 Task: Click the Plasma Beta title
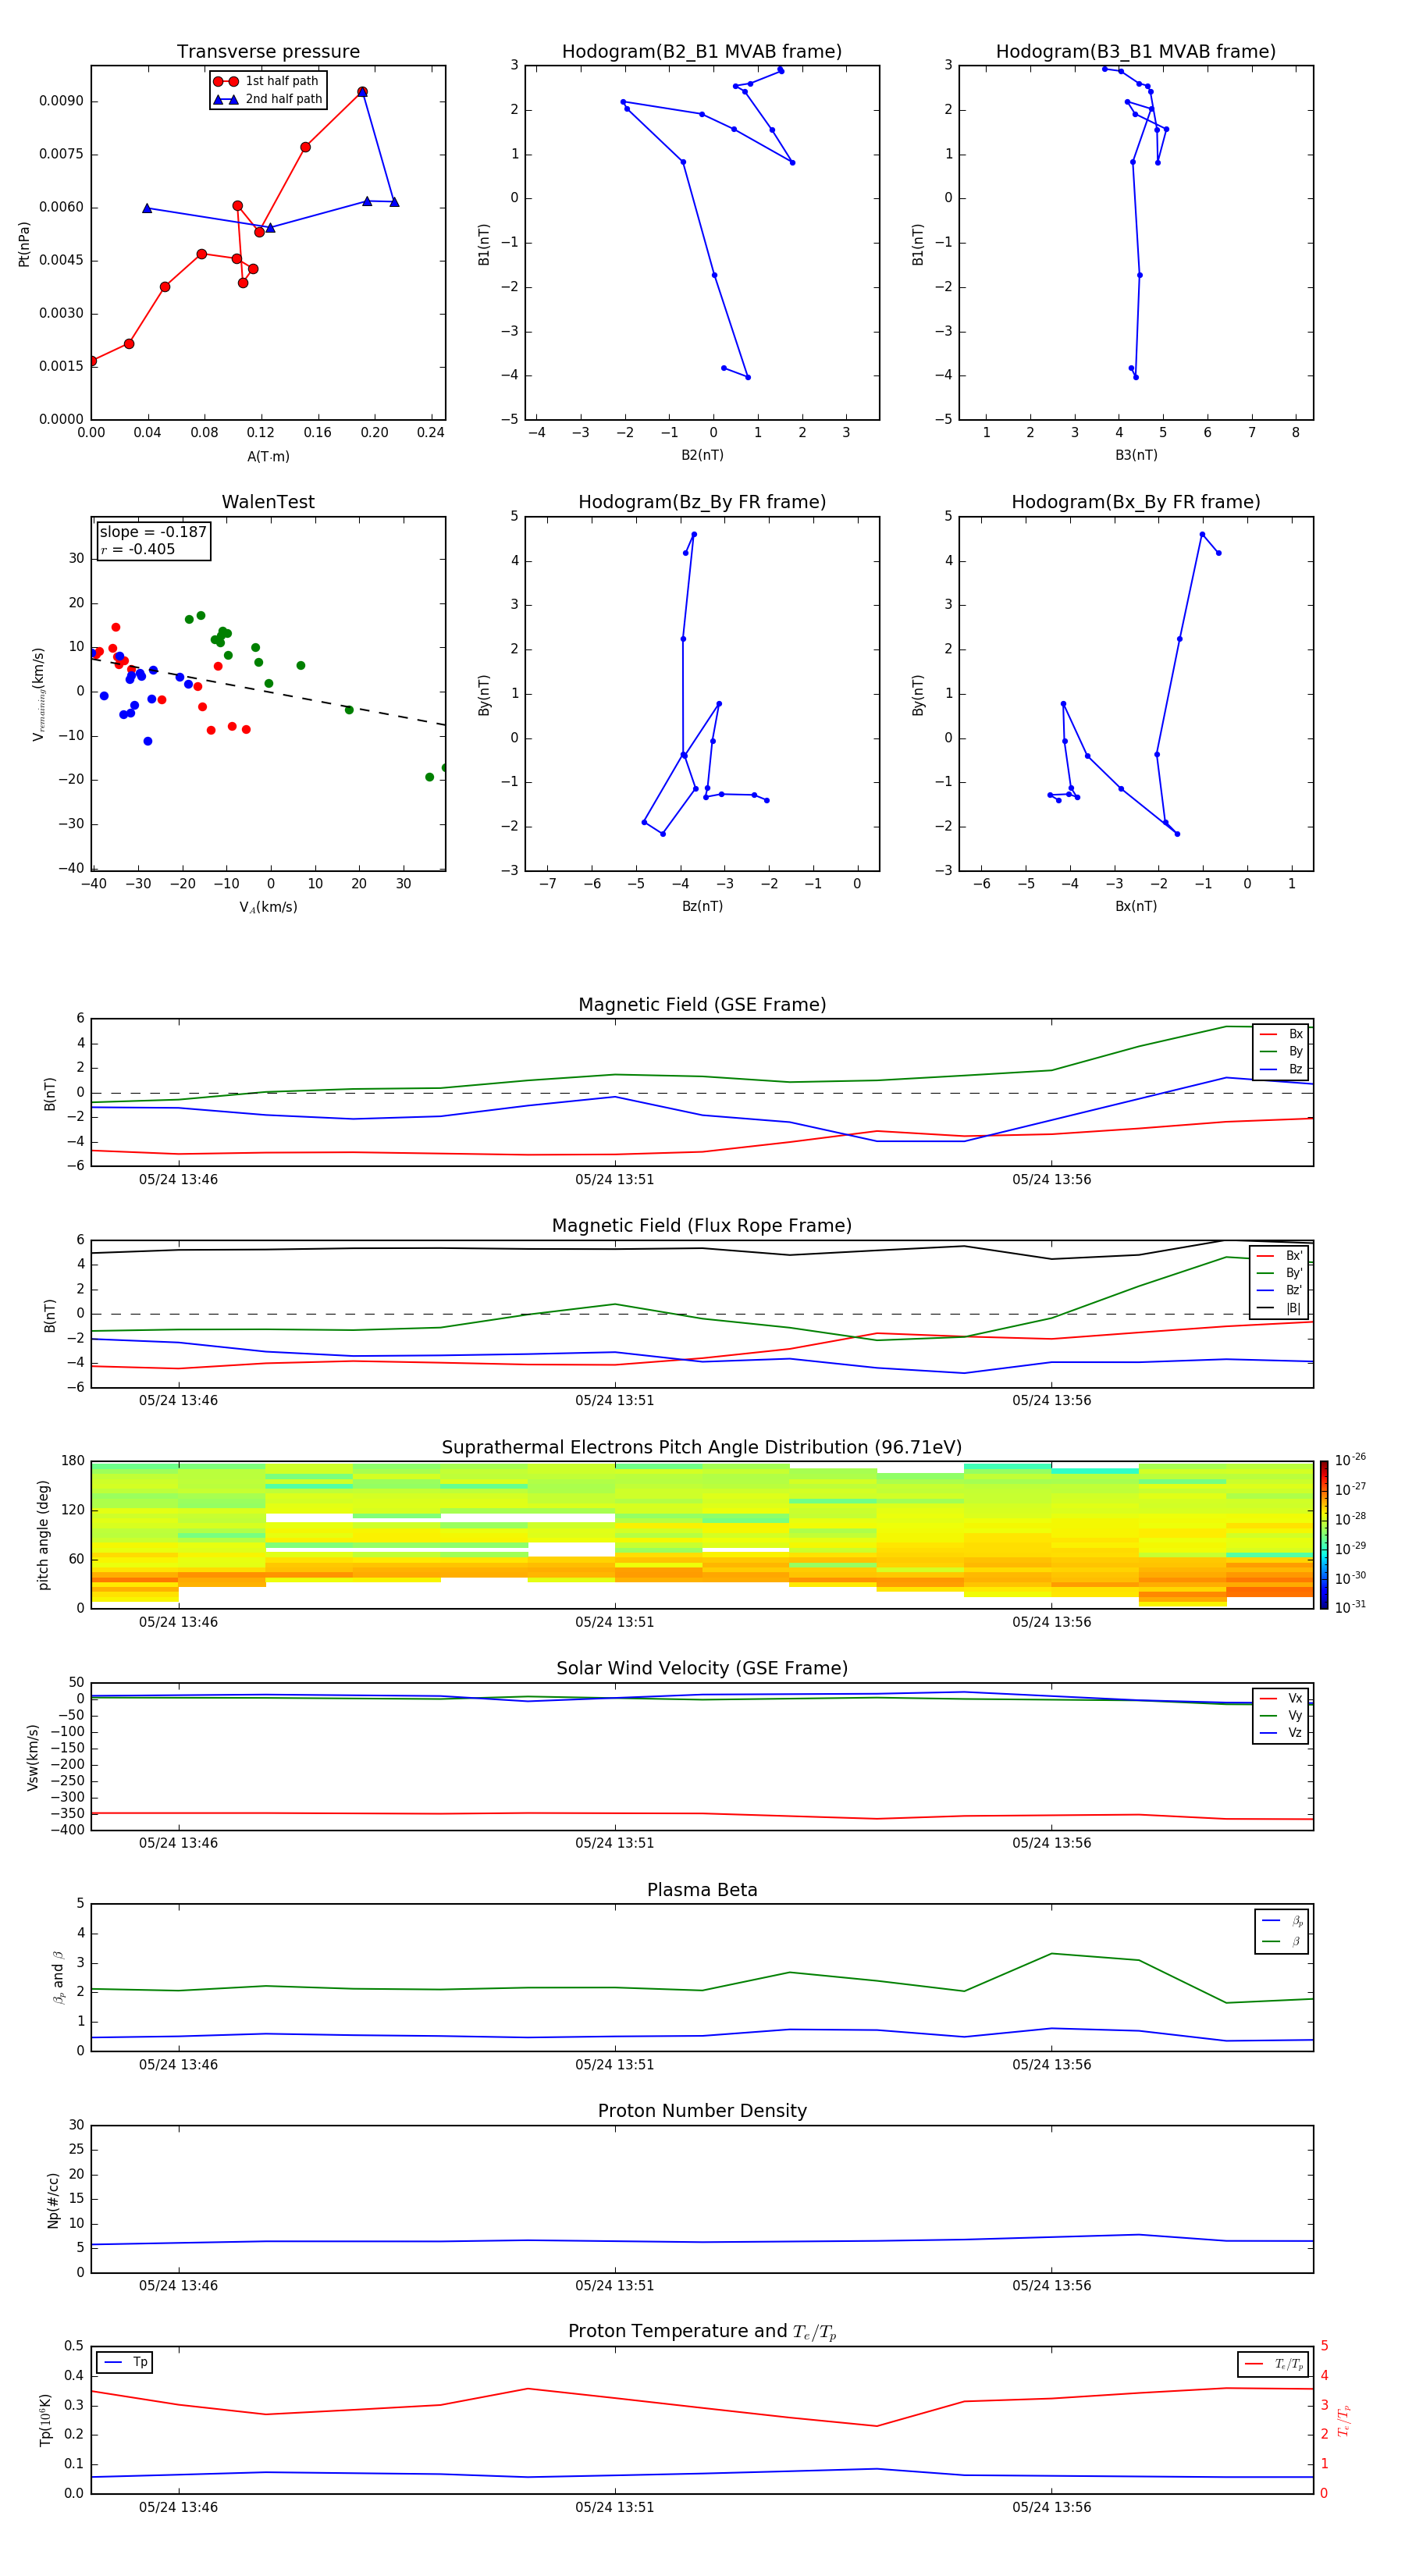[x=702, y=1891]
